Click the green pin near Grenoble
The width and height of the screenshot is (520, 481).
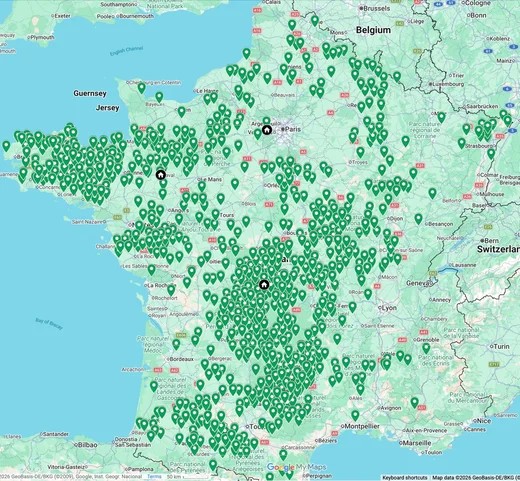point(426,348)
